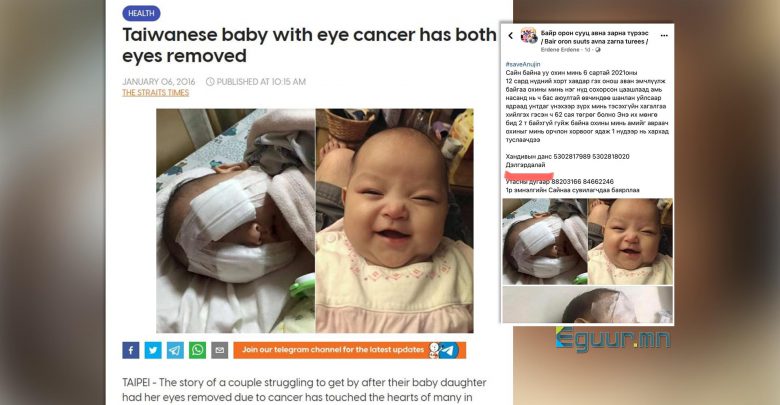Screen dimensions: 780x405
Task: Click the Facebook group avatar picture
Action: pos(529,36)
